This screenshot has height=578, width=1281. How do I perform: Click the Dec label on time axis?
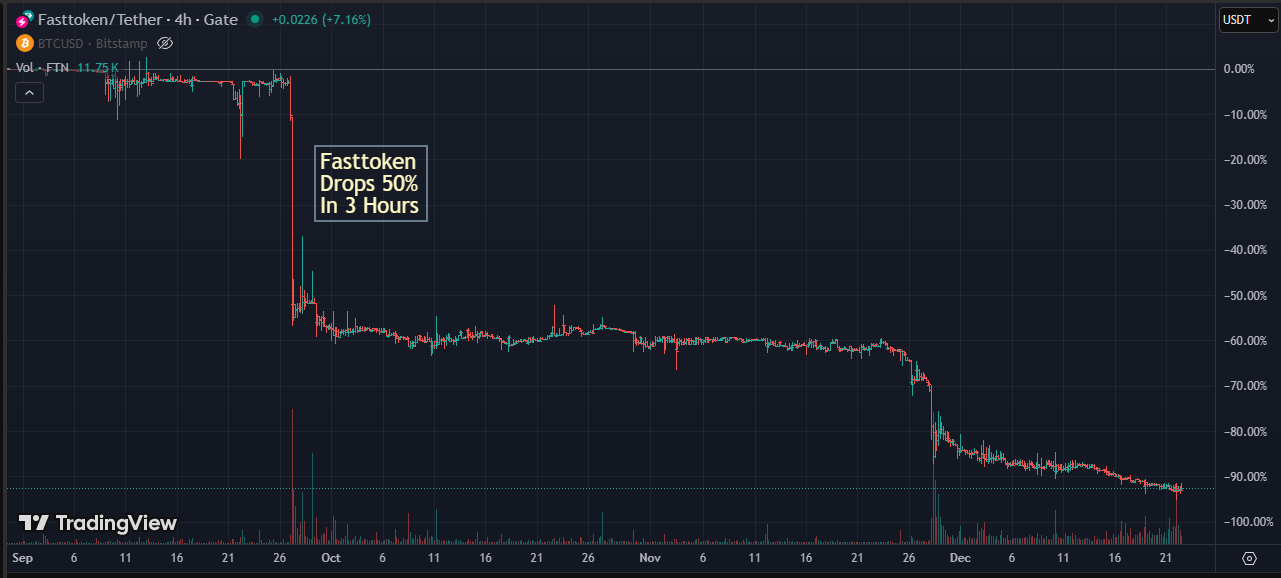point(960,558)
